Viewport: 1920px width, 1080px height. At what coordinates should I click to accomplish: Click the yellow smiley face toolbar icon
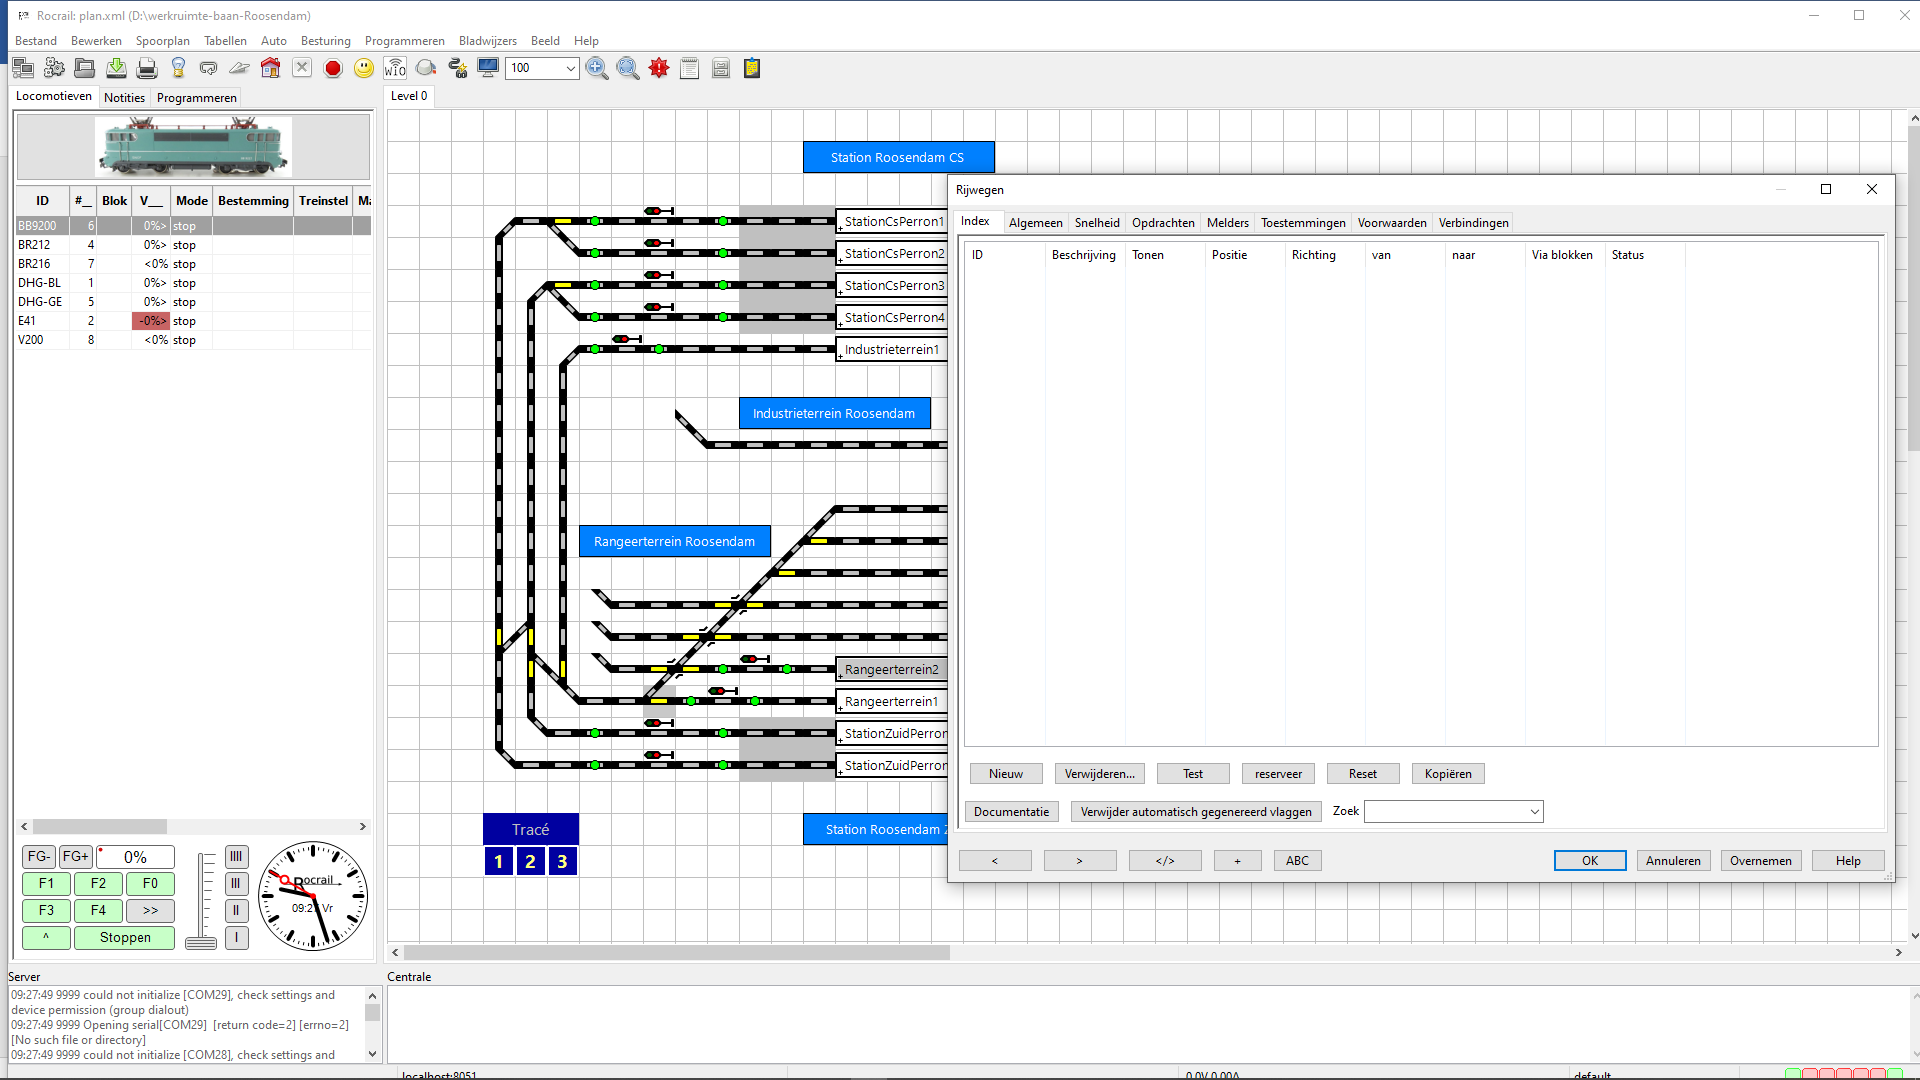(364, 68)
